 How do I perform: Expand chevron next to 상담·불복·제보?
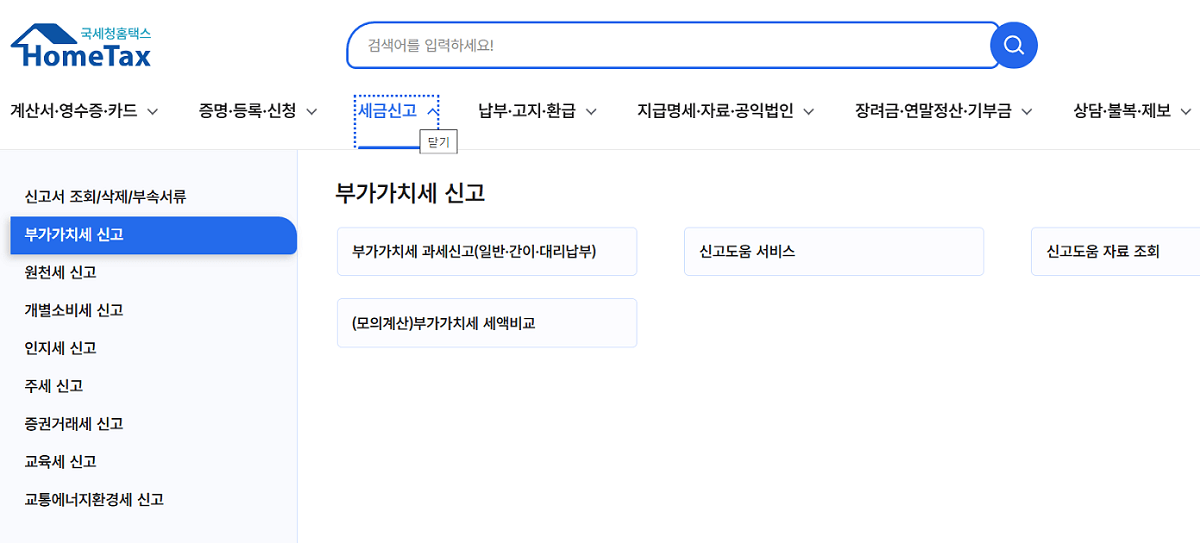coord(1185,112)
